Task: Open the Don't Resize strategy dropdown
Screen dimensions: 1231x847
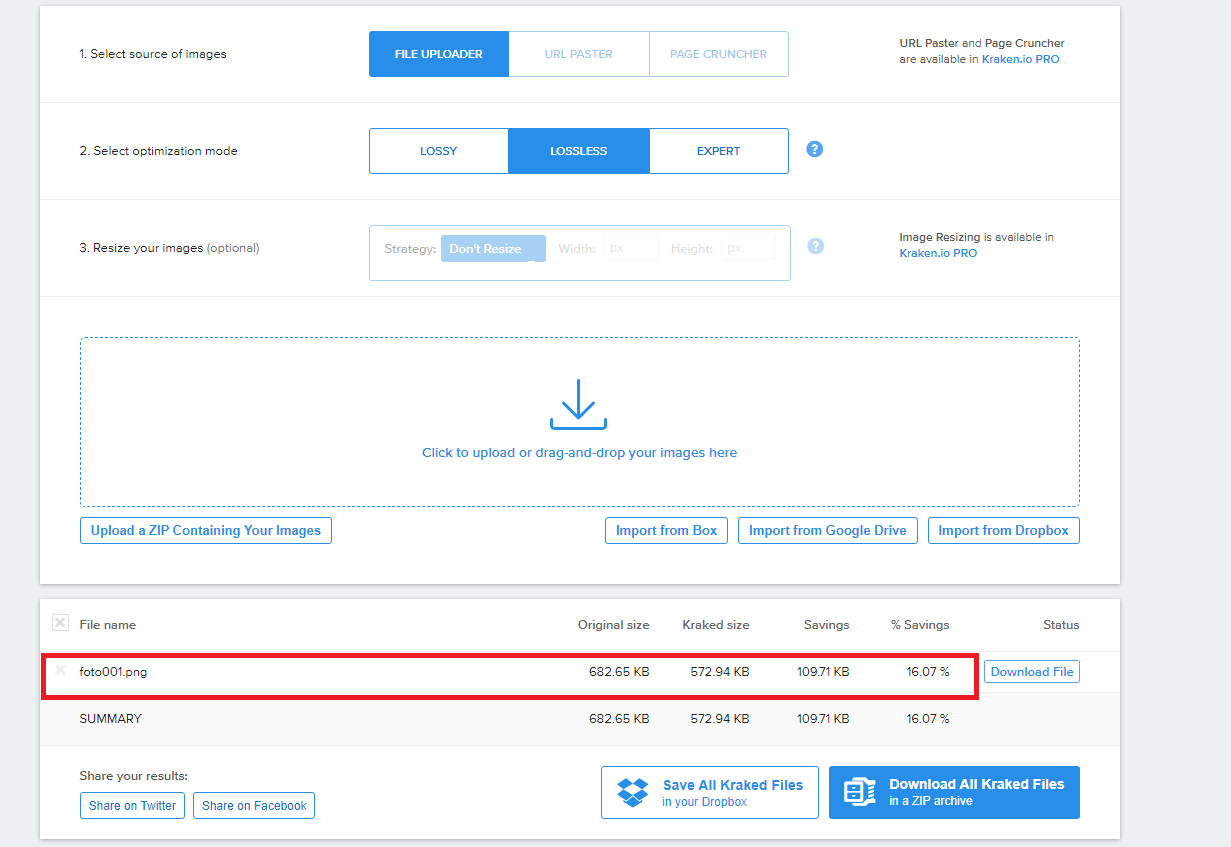Action: point(493,249)
